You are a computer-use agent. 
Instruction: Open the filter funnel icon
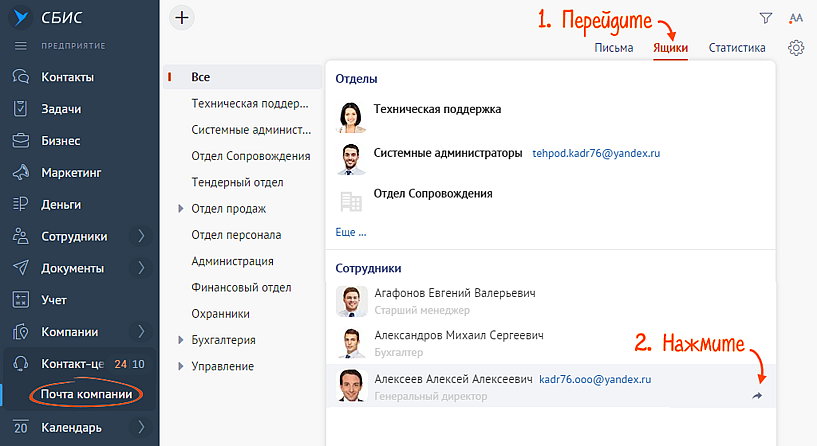click(x=766, y=18)
